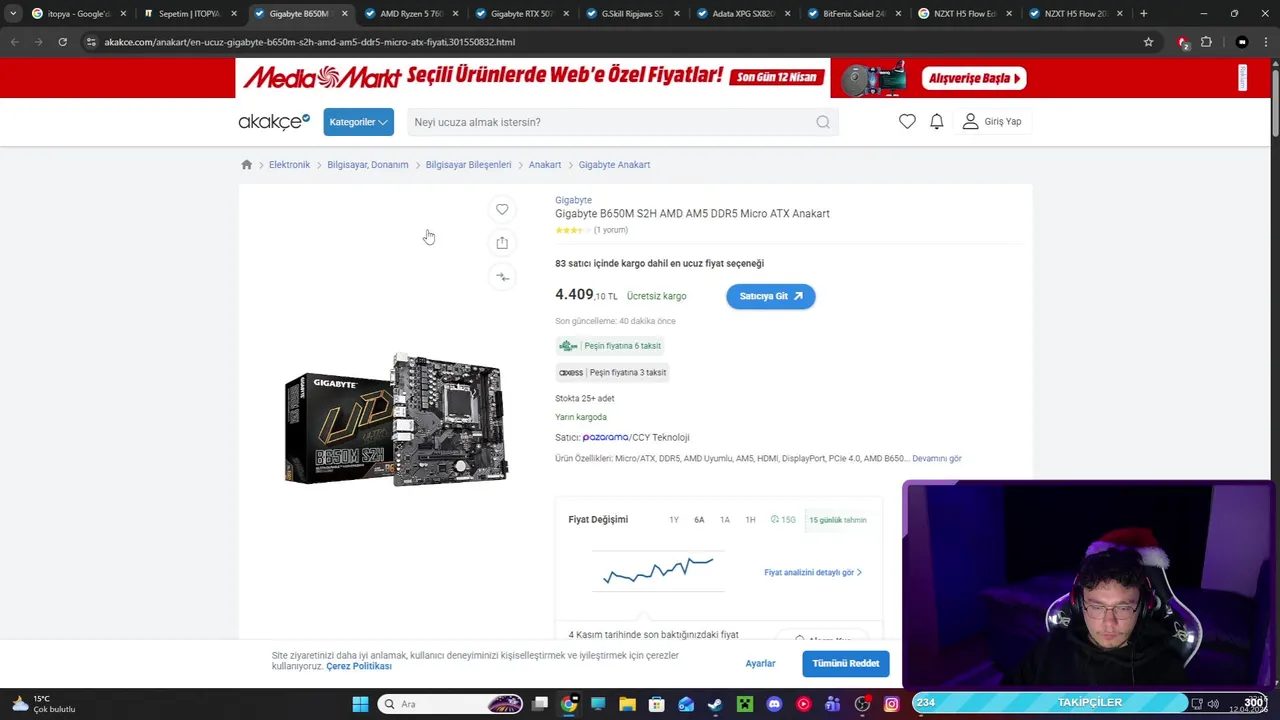Click the Gigabyte B650M S2H product image
Screen dimensions: 1280x720
coord(396,419)
